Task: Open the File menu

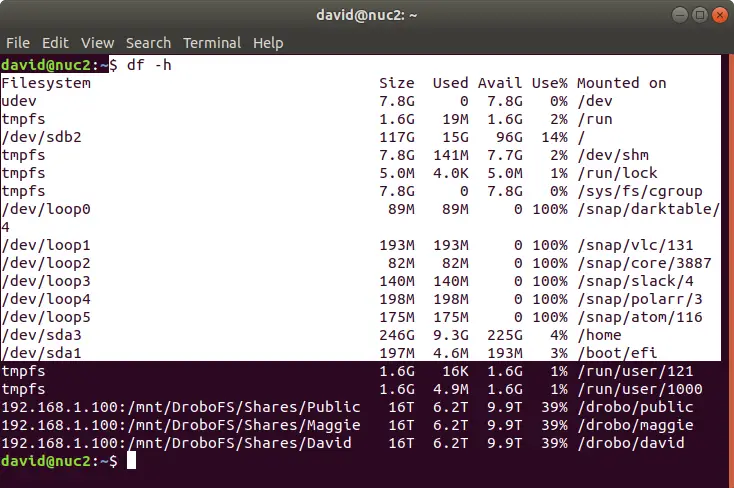Action: [18, 43]
